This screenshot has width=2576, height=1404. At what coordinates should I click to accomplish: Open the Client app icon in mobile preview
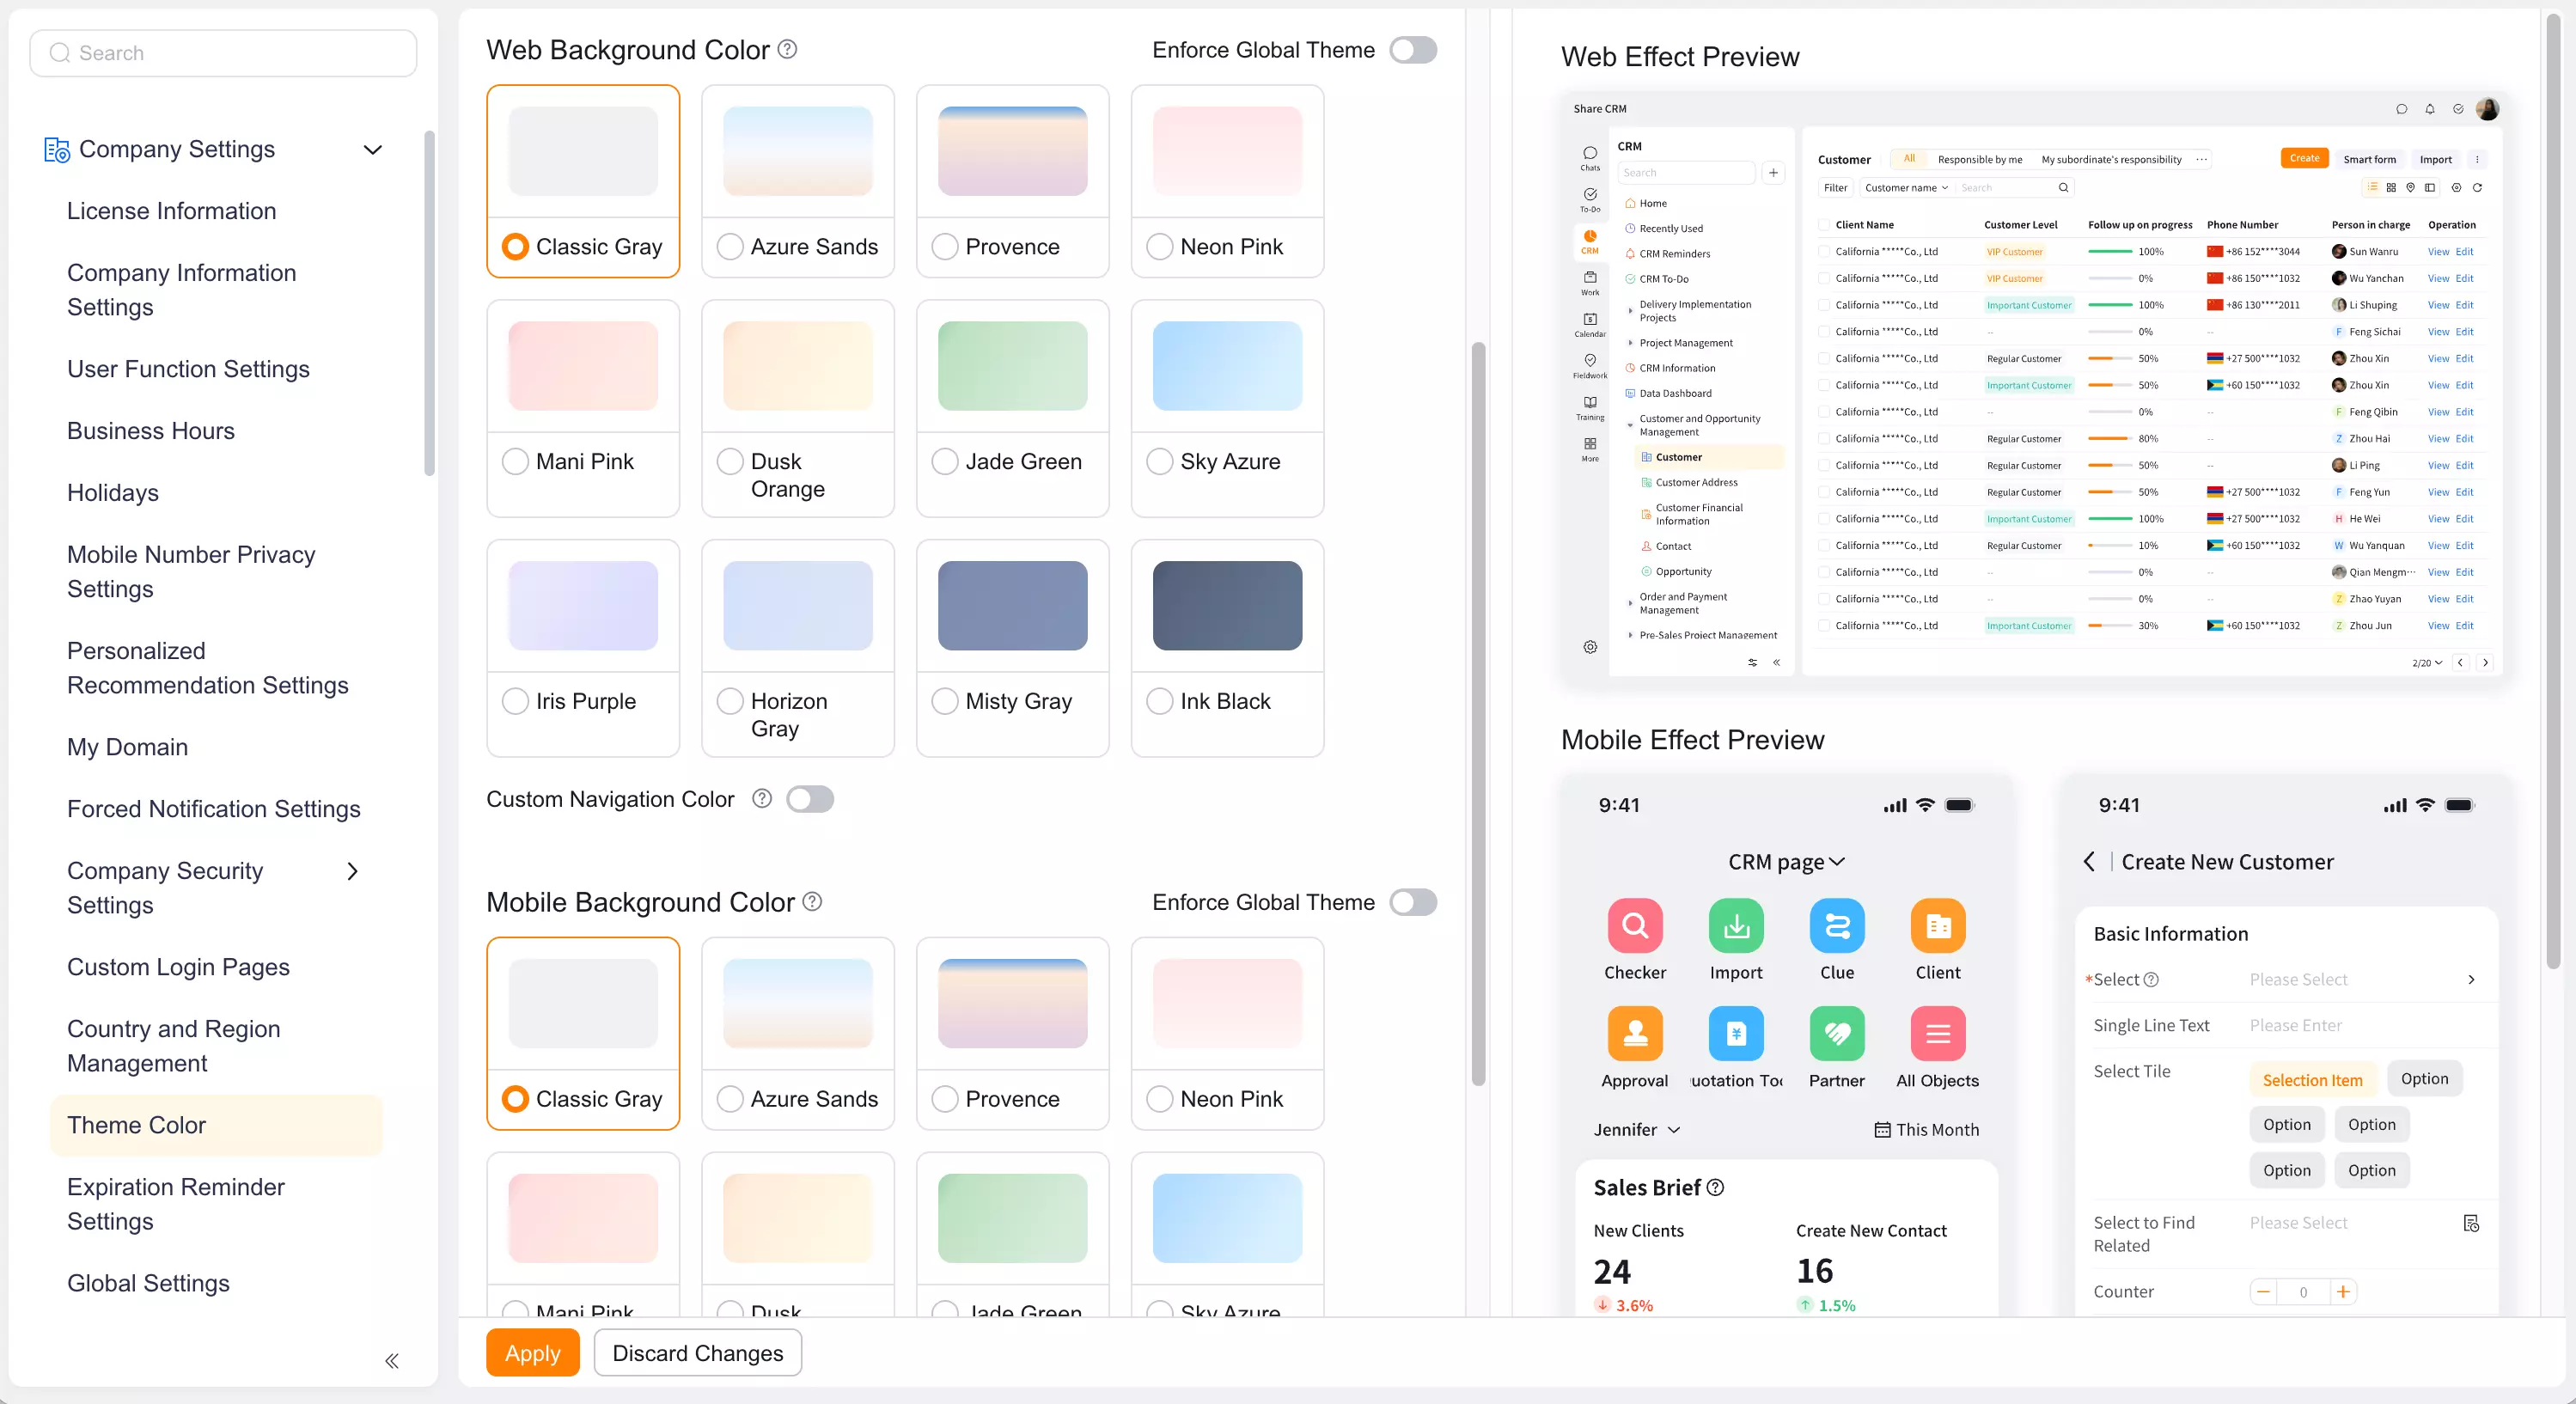1938,925
